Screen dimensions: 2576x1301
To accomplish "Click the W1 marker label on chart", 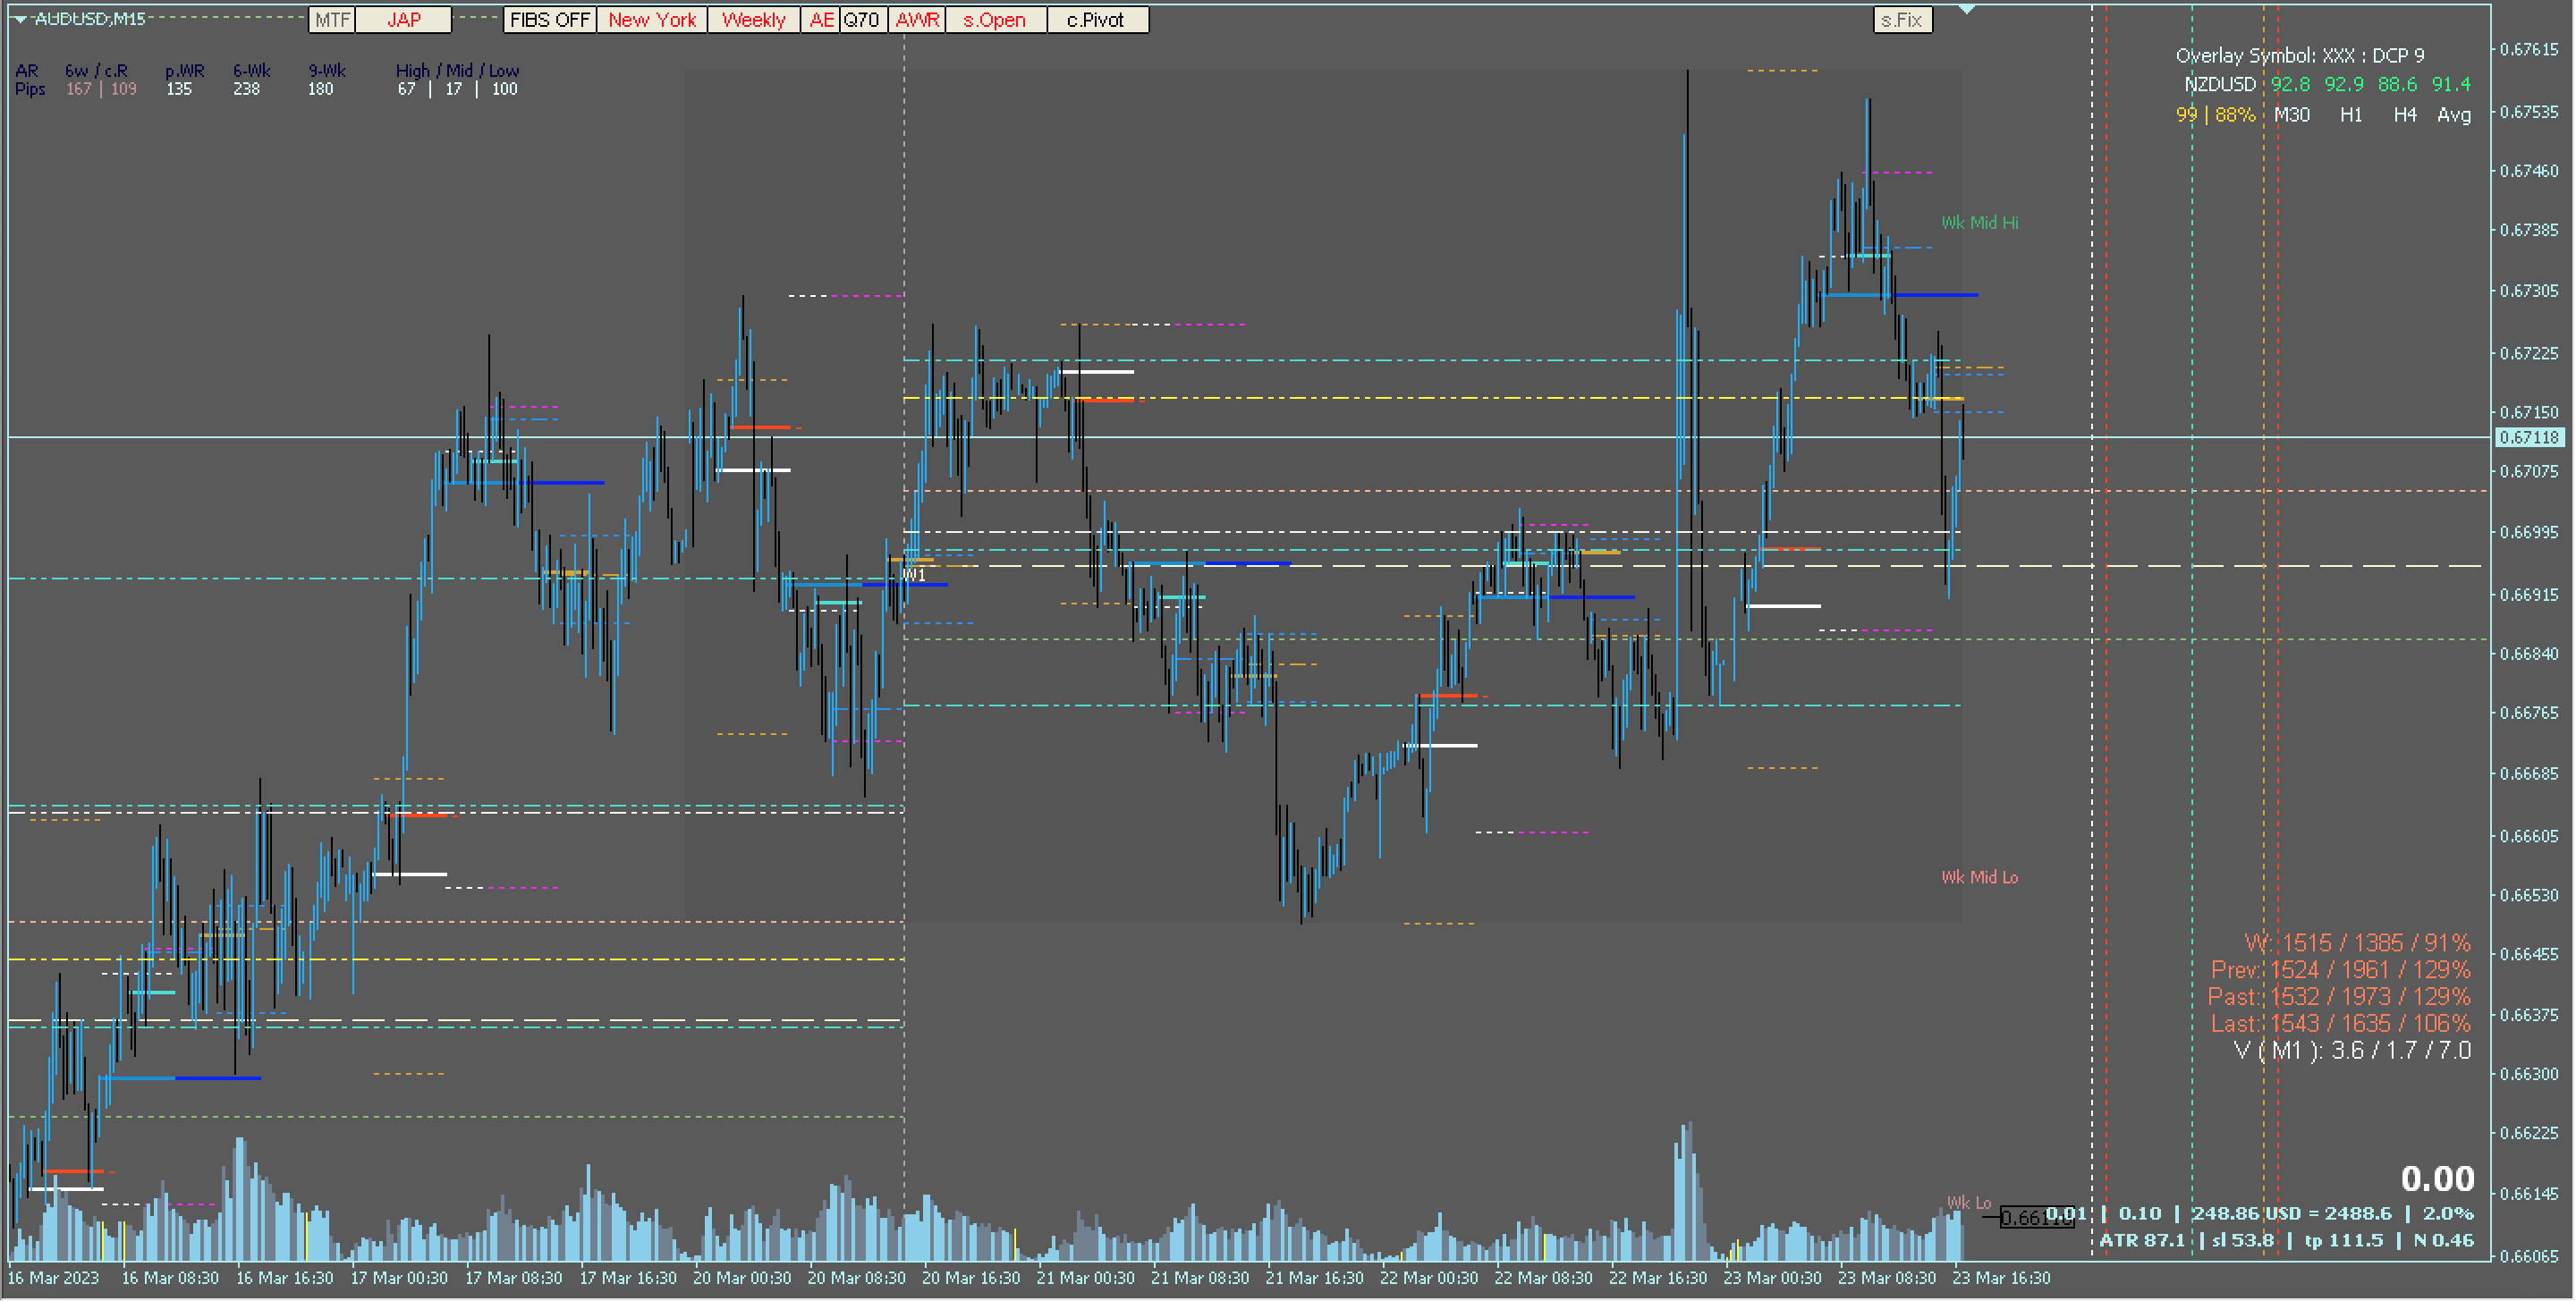I will pos(914,575).
